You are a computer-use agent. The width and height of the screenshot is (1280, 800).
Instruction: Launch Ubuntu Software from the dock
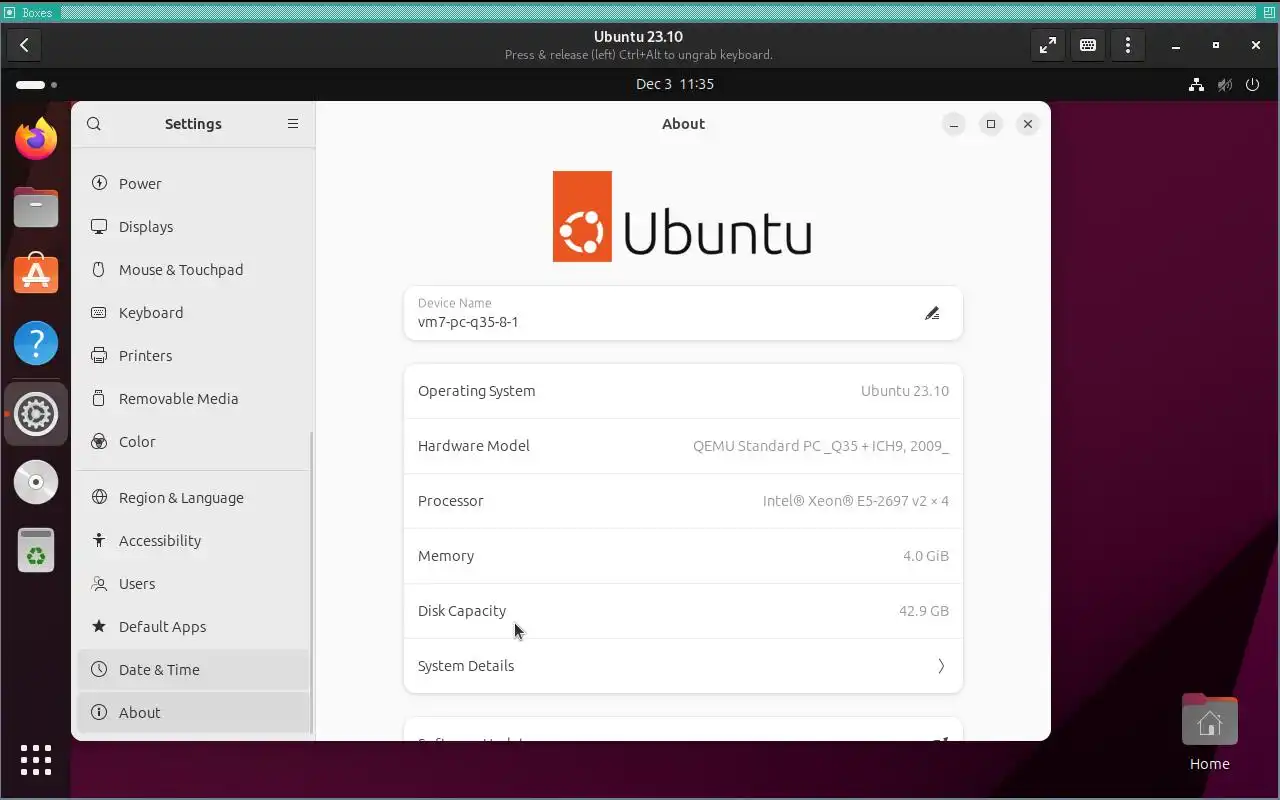pyautogui.click(x=36, y=274)
